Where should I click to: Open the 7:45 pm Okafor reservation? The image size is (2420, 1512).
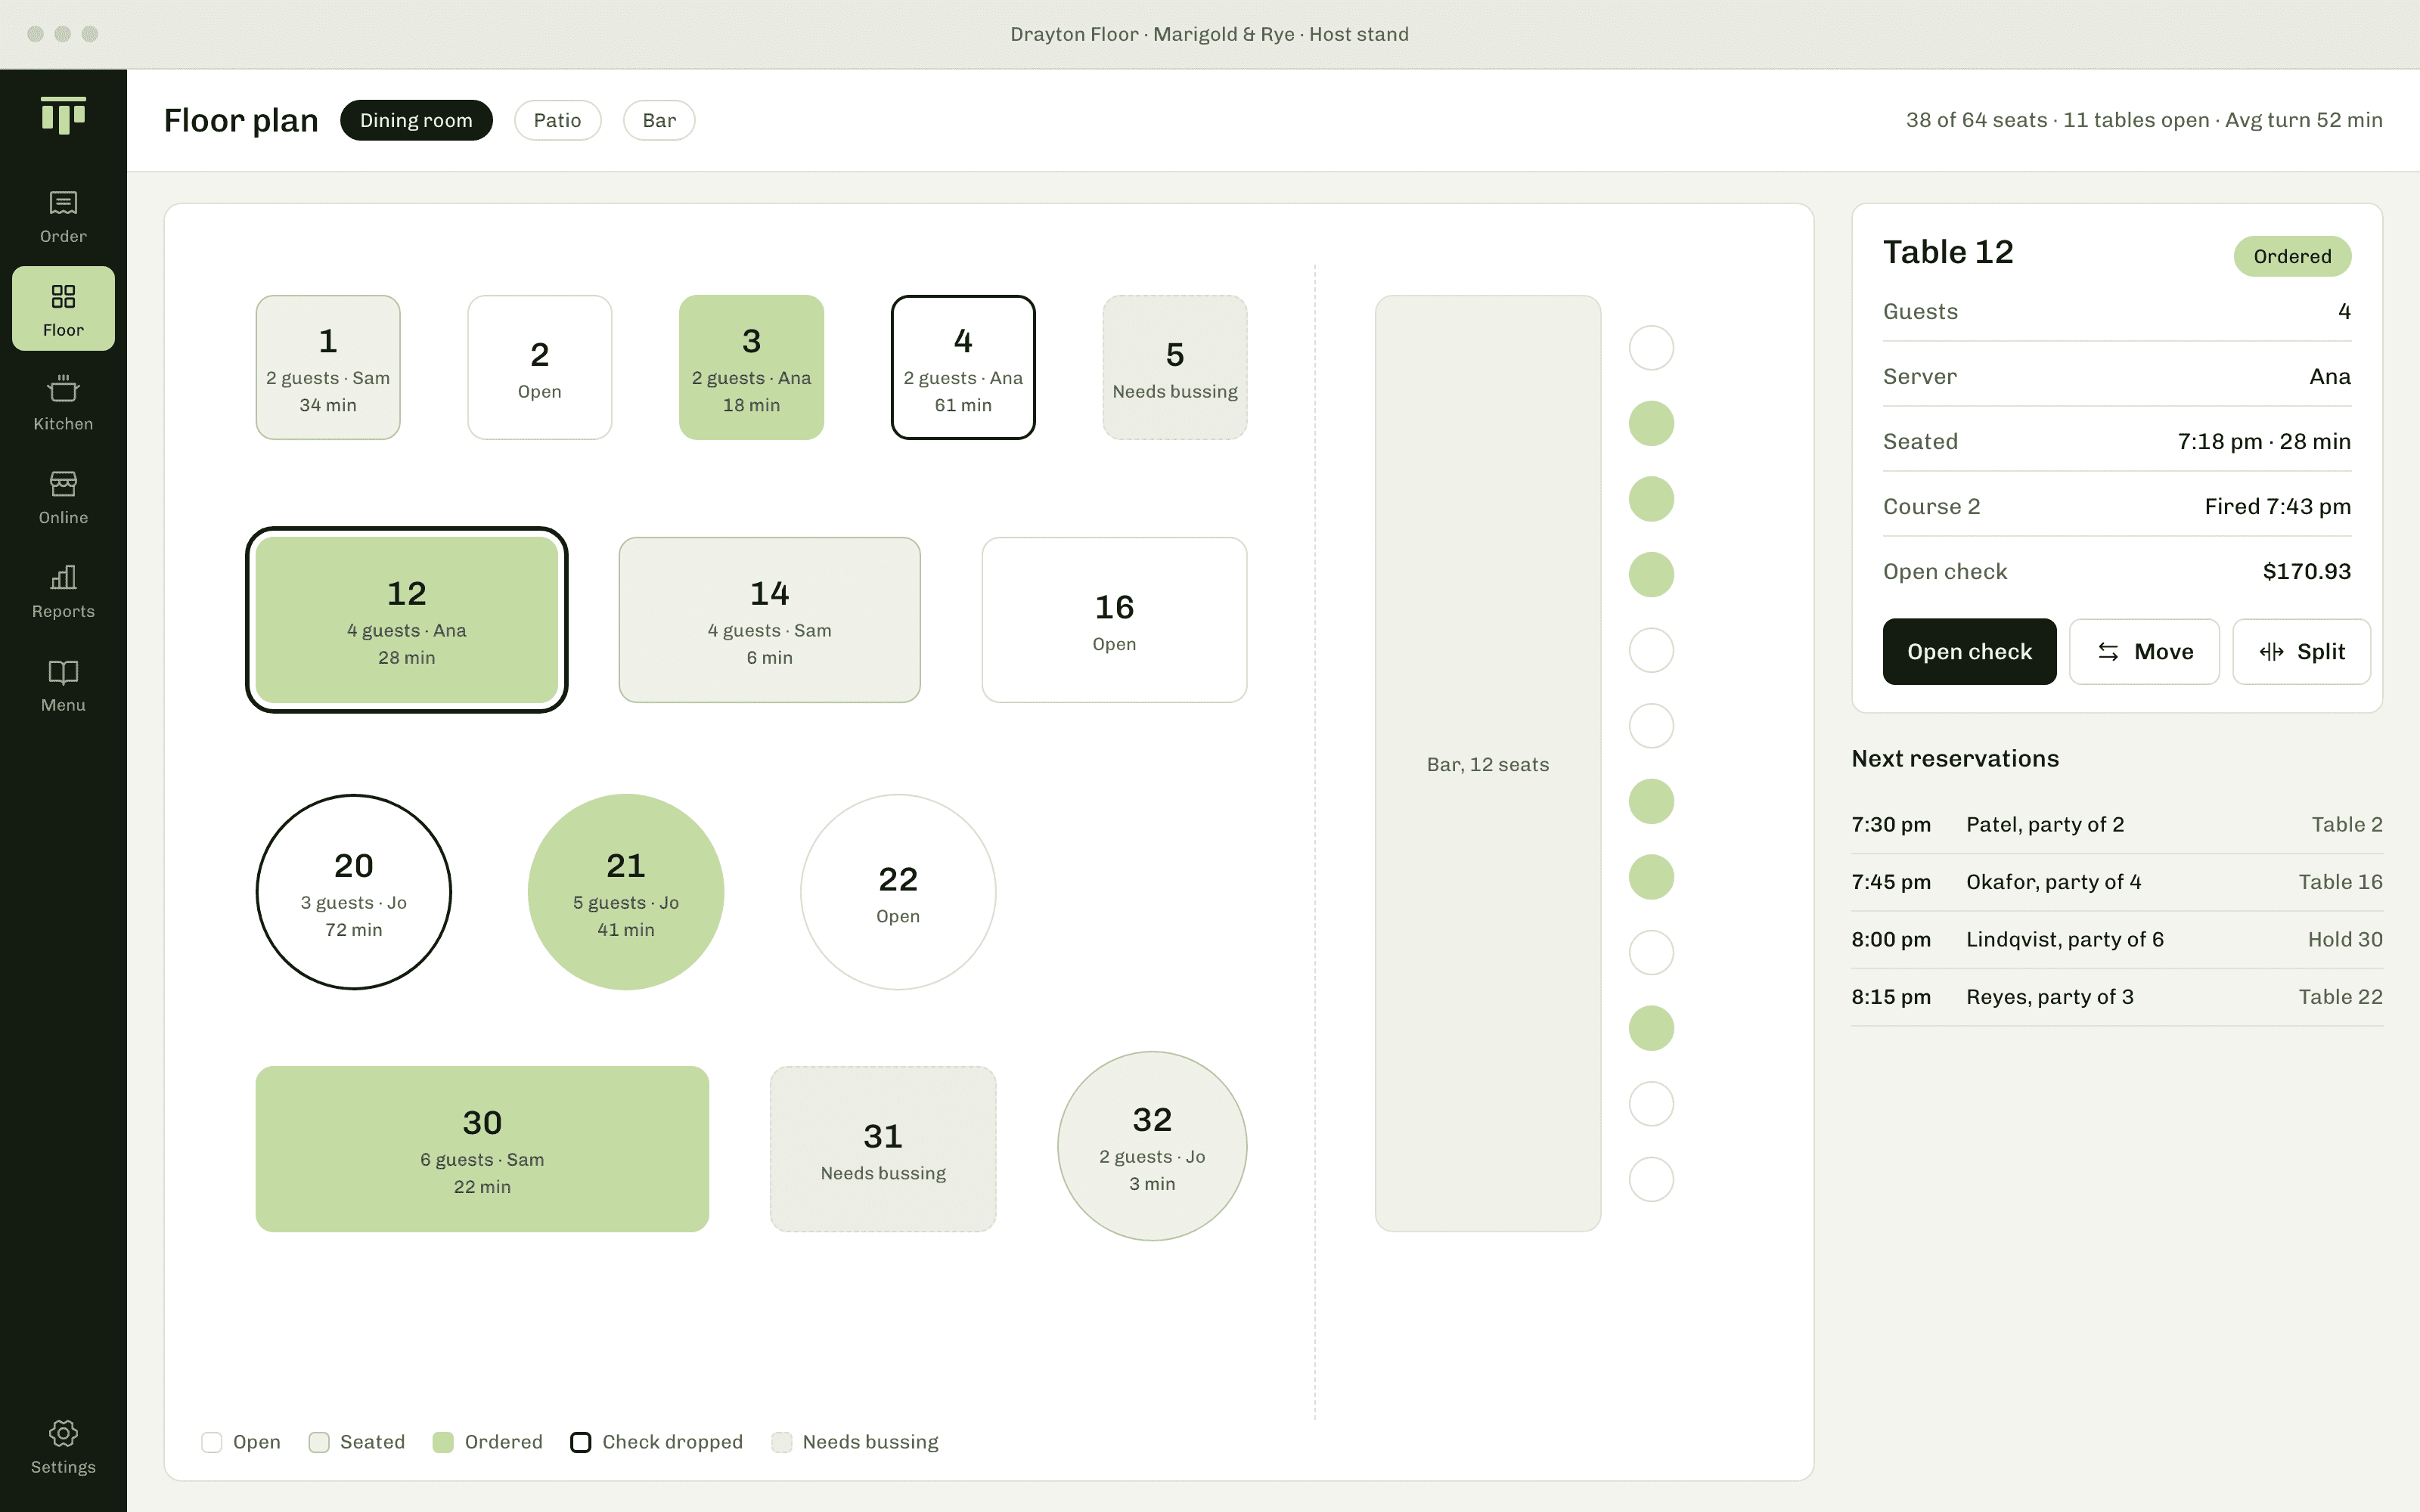point(2117,882)
